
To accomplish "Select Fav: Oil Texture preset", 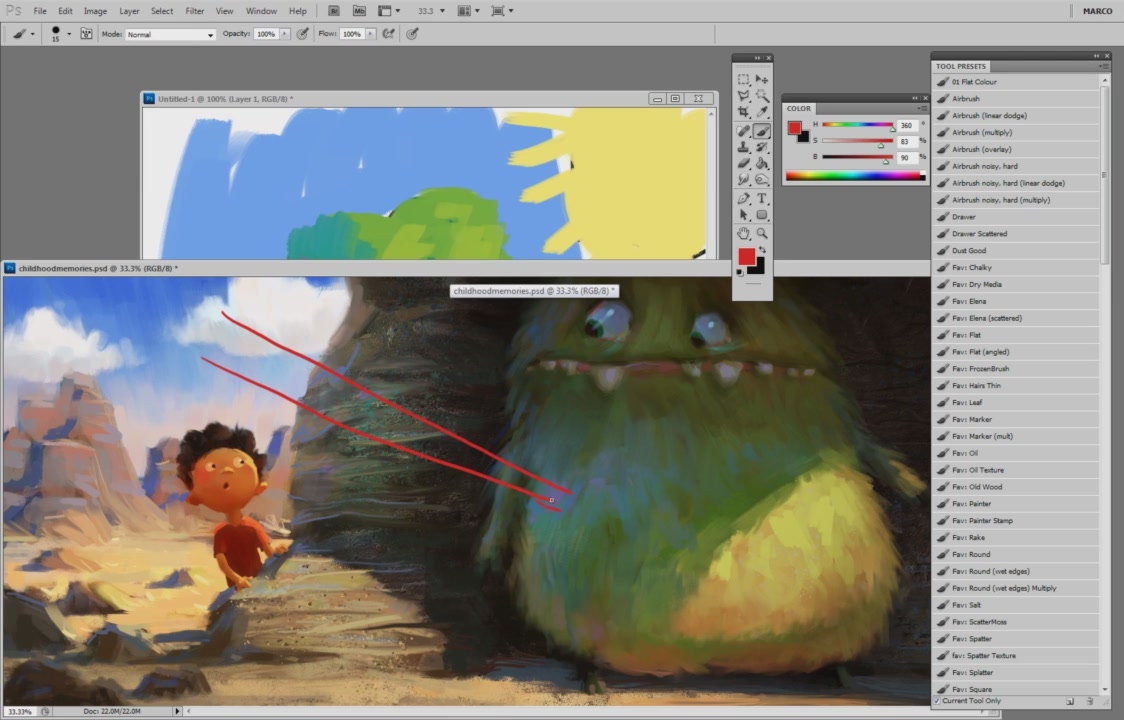I will pyautogui.click(x=1015, y=470).
